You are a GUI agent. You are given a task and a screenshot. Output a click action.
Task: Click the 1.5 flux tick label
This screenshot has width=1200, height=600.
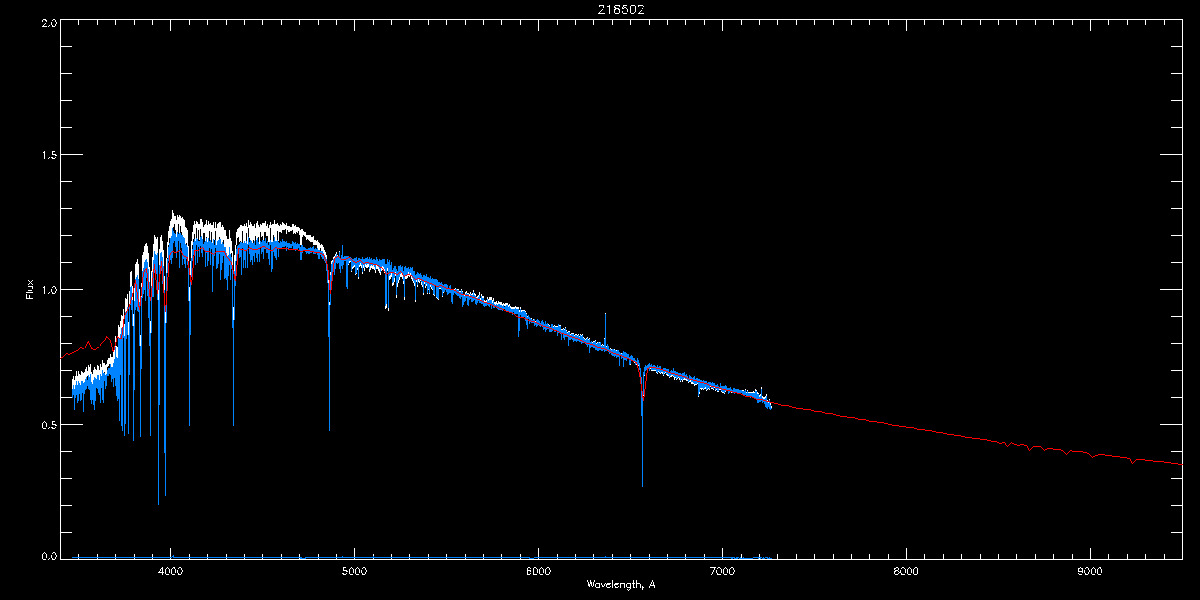[48, 155]
